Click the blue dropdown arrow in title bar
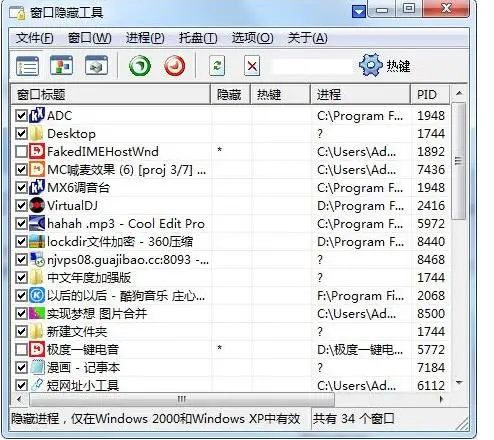The width and height of the screenshot is (494, 440). [359, 12]
